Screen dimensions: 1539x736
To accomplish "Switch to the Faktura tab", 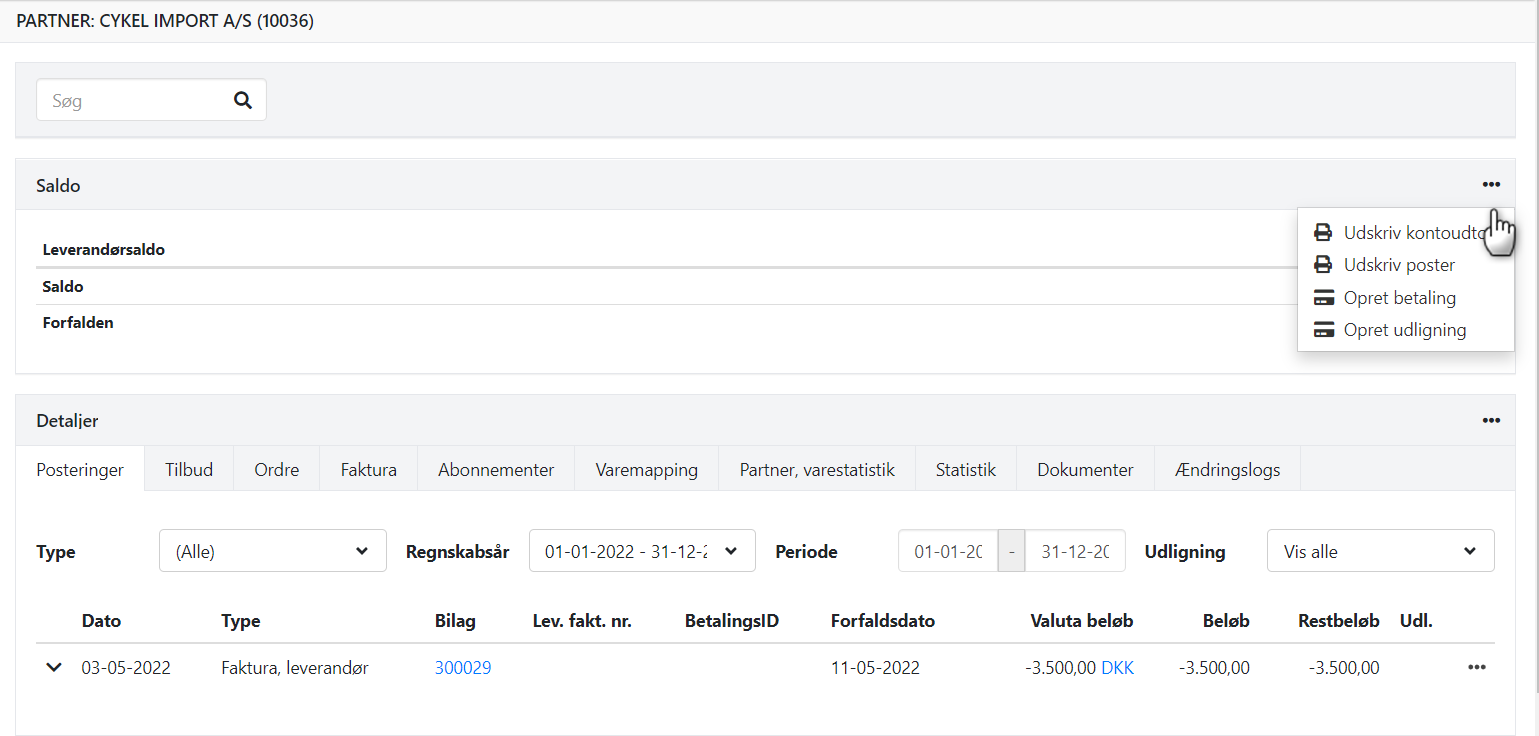I will click(x=368, y=468).
